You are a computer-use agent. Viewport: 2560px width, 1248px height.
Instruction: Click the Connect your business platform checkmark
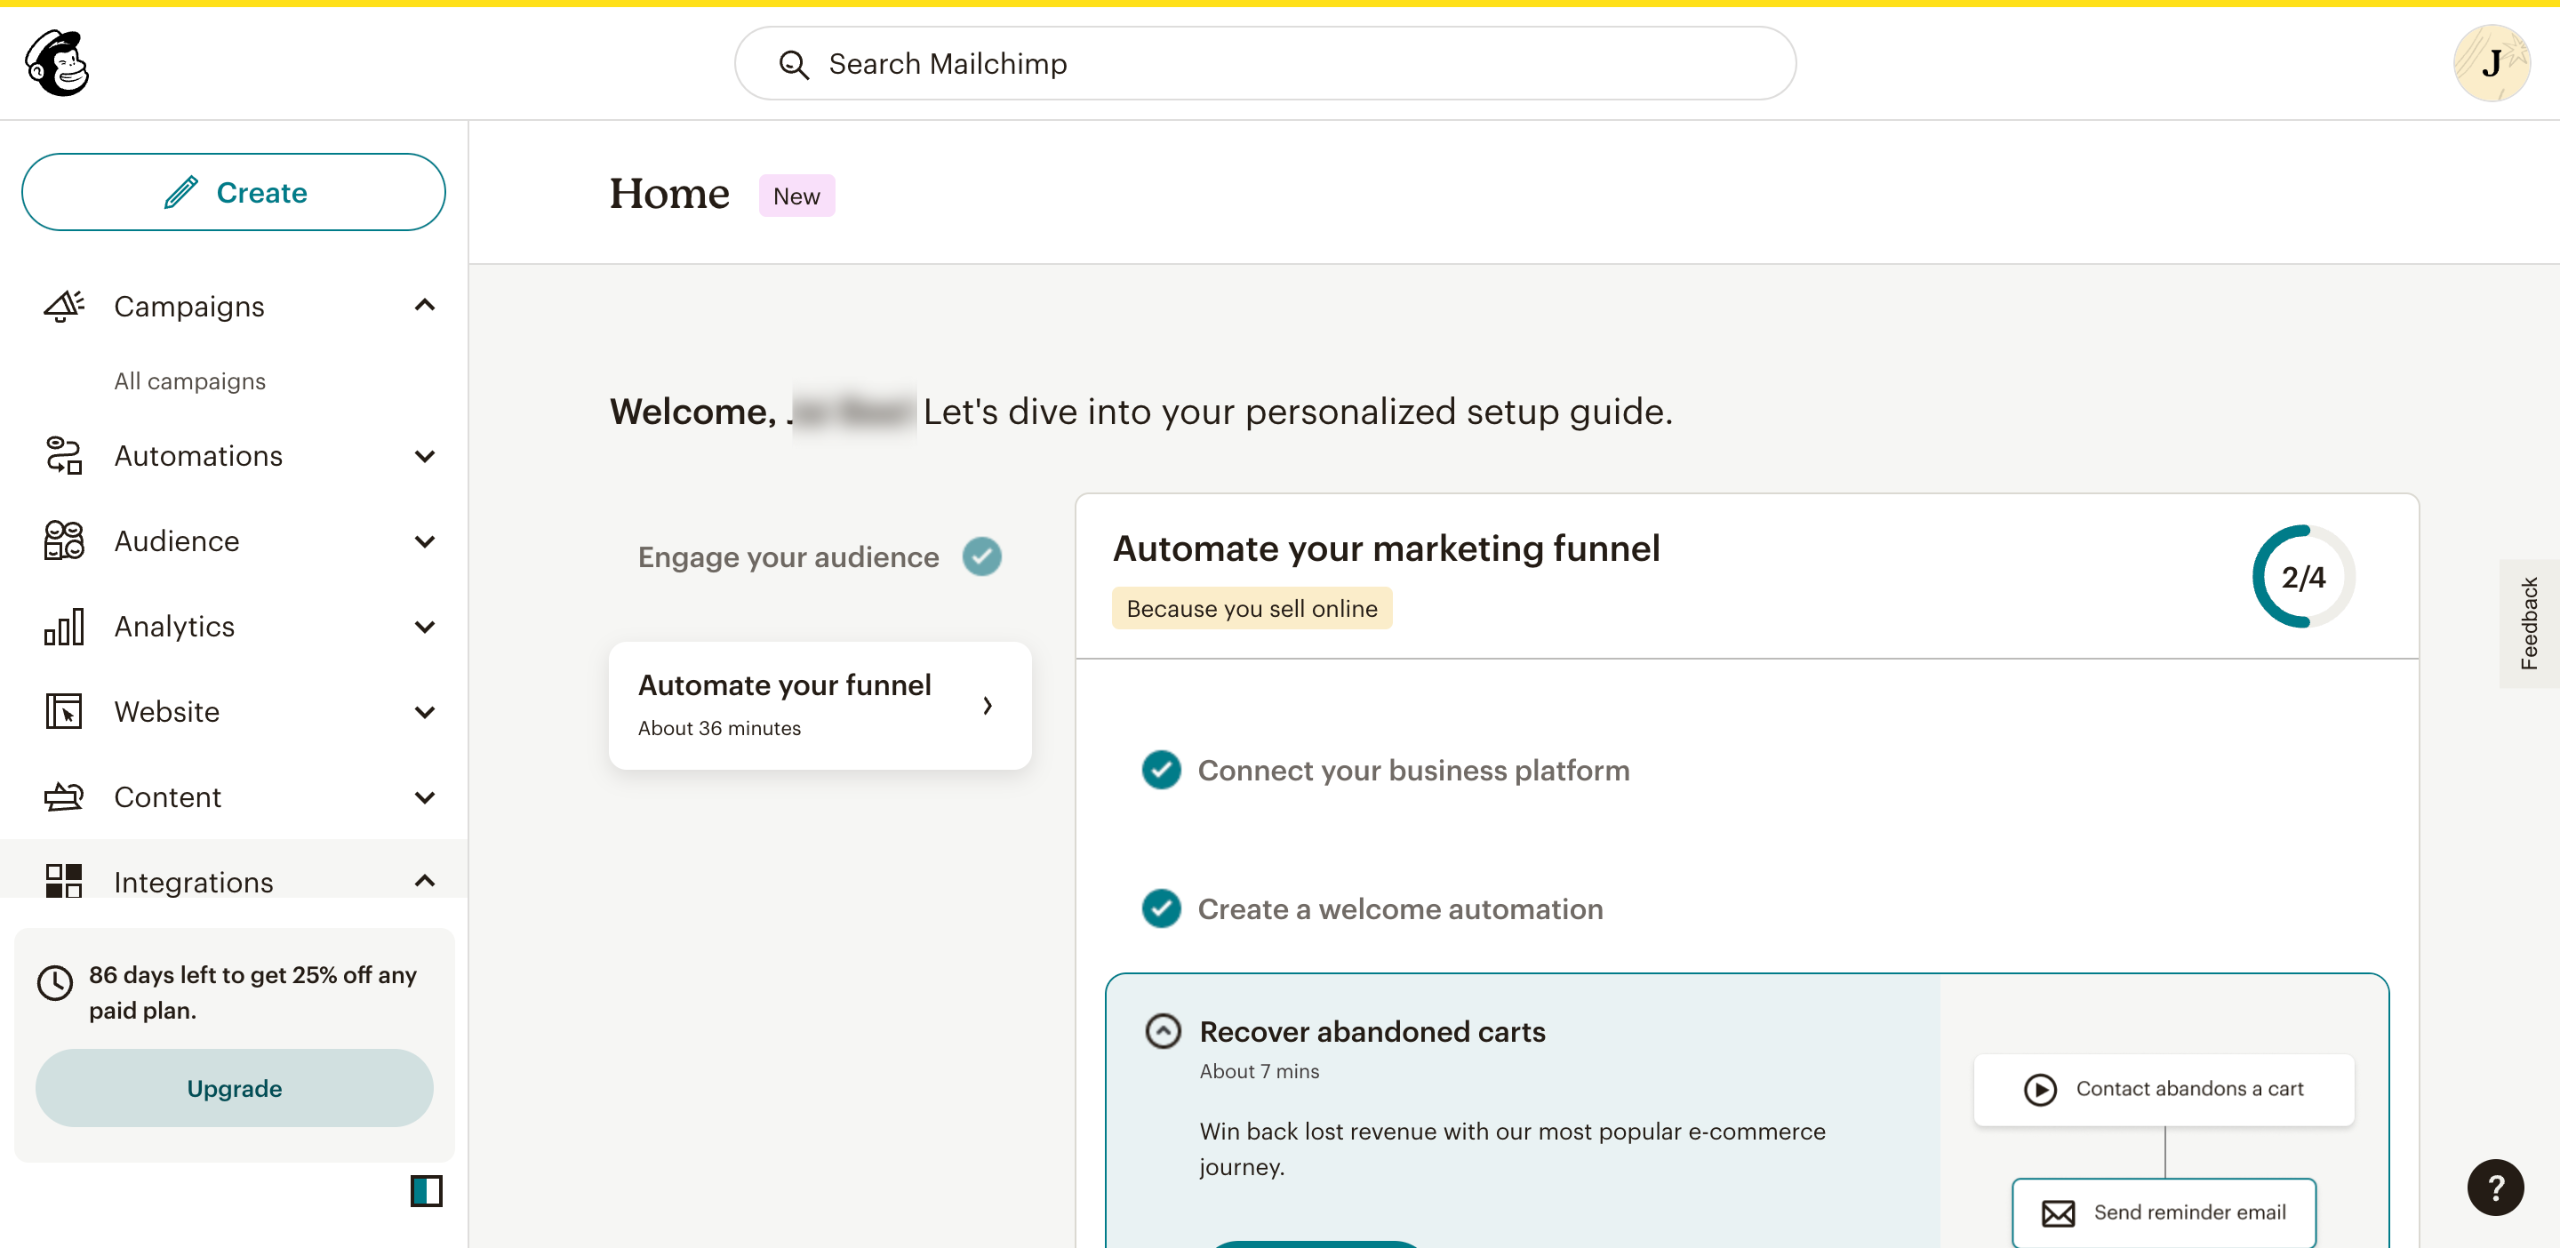click(x=1161, y=770)
